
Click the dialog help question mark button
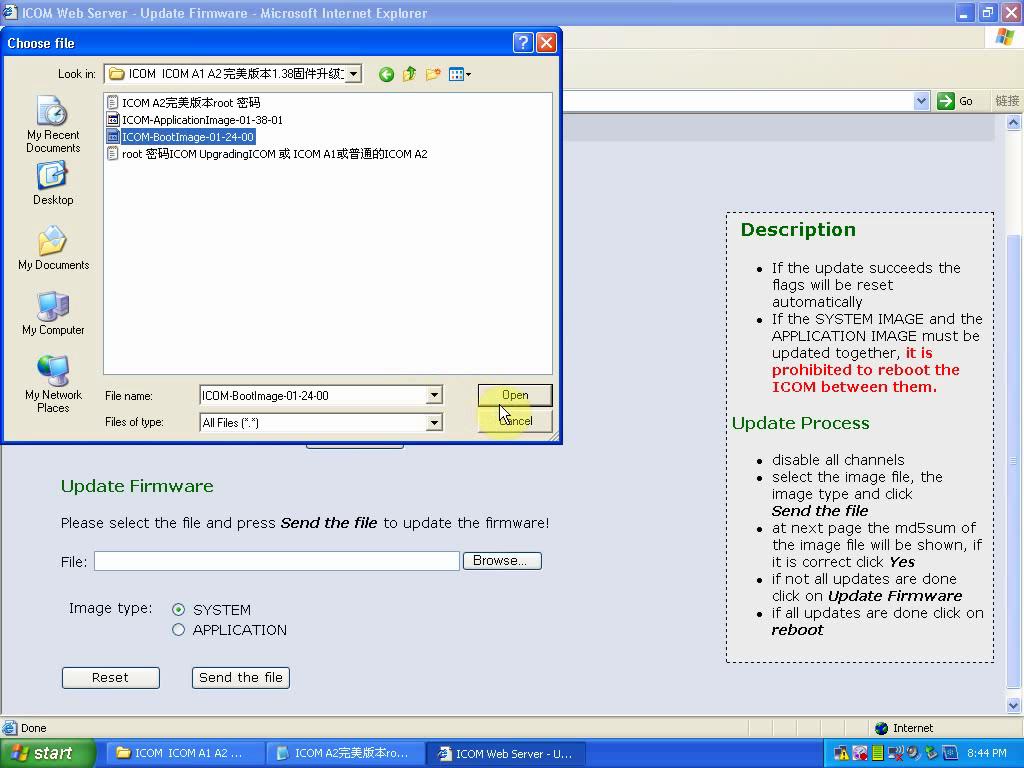(522, 43)
